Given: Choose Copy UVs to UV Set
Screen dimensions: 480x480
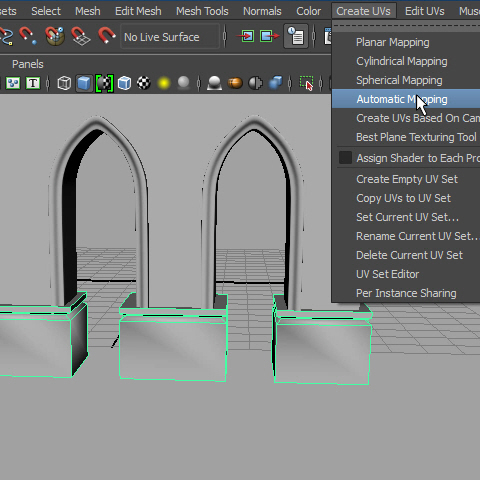Looking at the screenshot, I should tap(406, 198).
